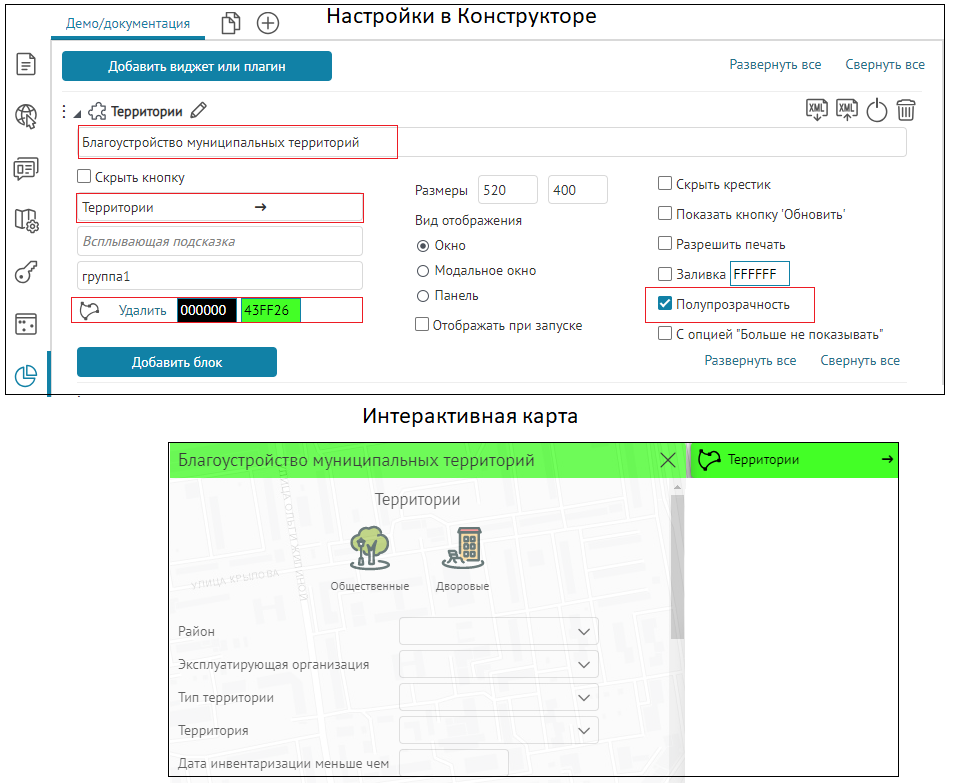The height and width of the screenshot is (783, 954).
Task: Delete the widget with the trash icon
Action: [906, 110]
